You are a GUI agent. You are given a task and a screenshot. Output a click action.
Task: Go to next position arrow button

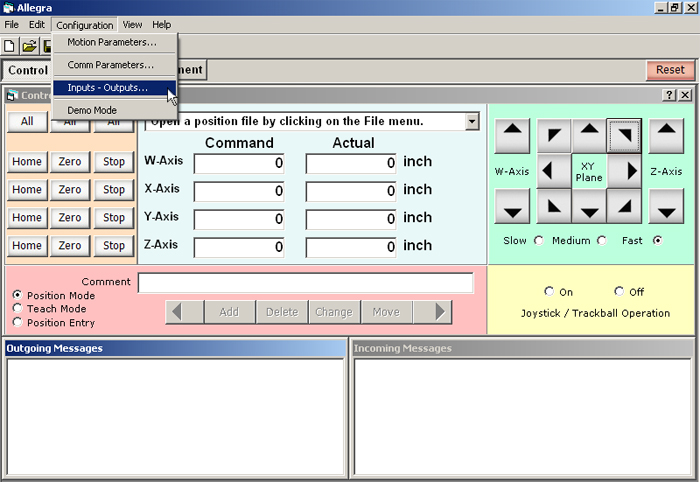(433, 312)
